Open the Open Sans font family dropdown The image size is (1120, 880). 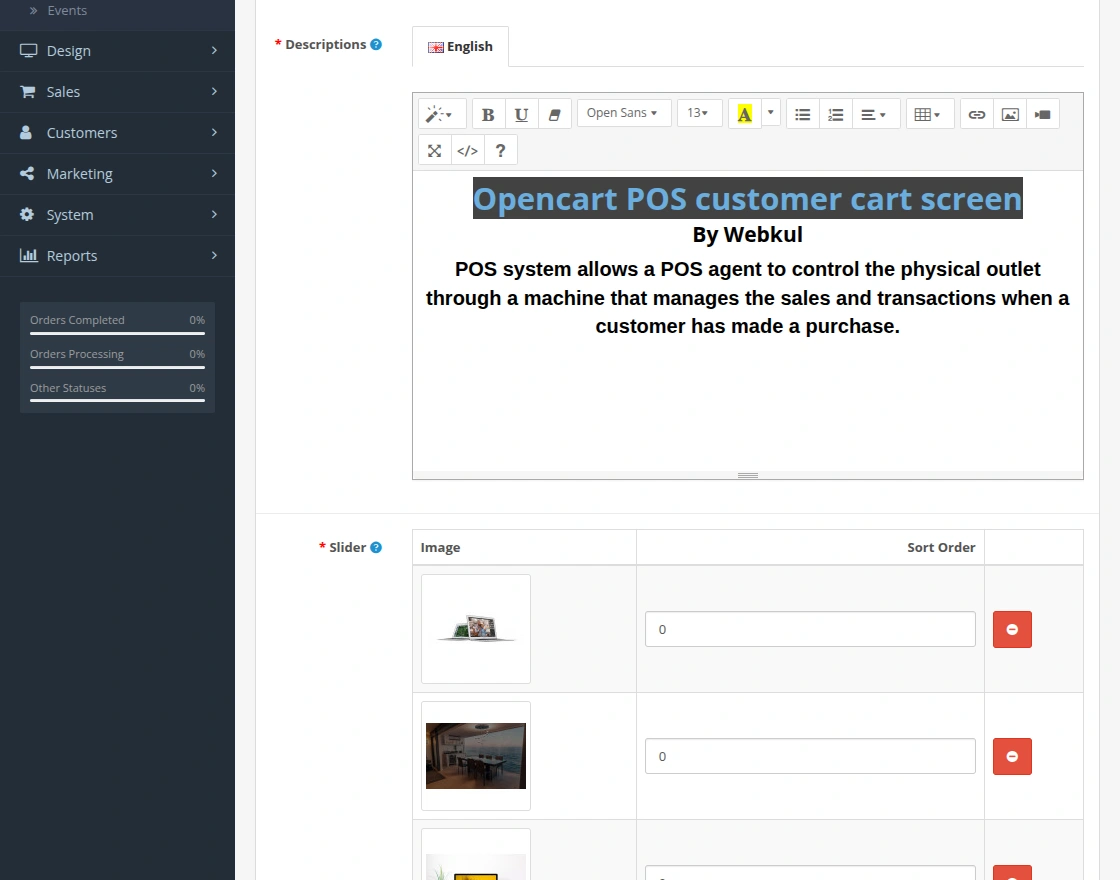(x=623, y=113)
